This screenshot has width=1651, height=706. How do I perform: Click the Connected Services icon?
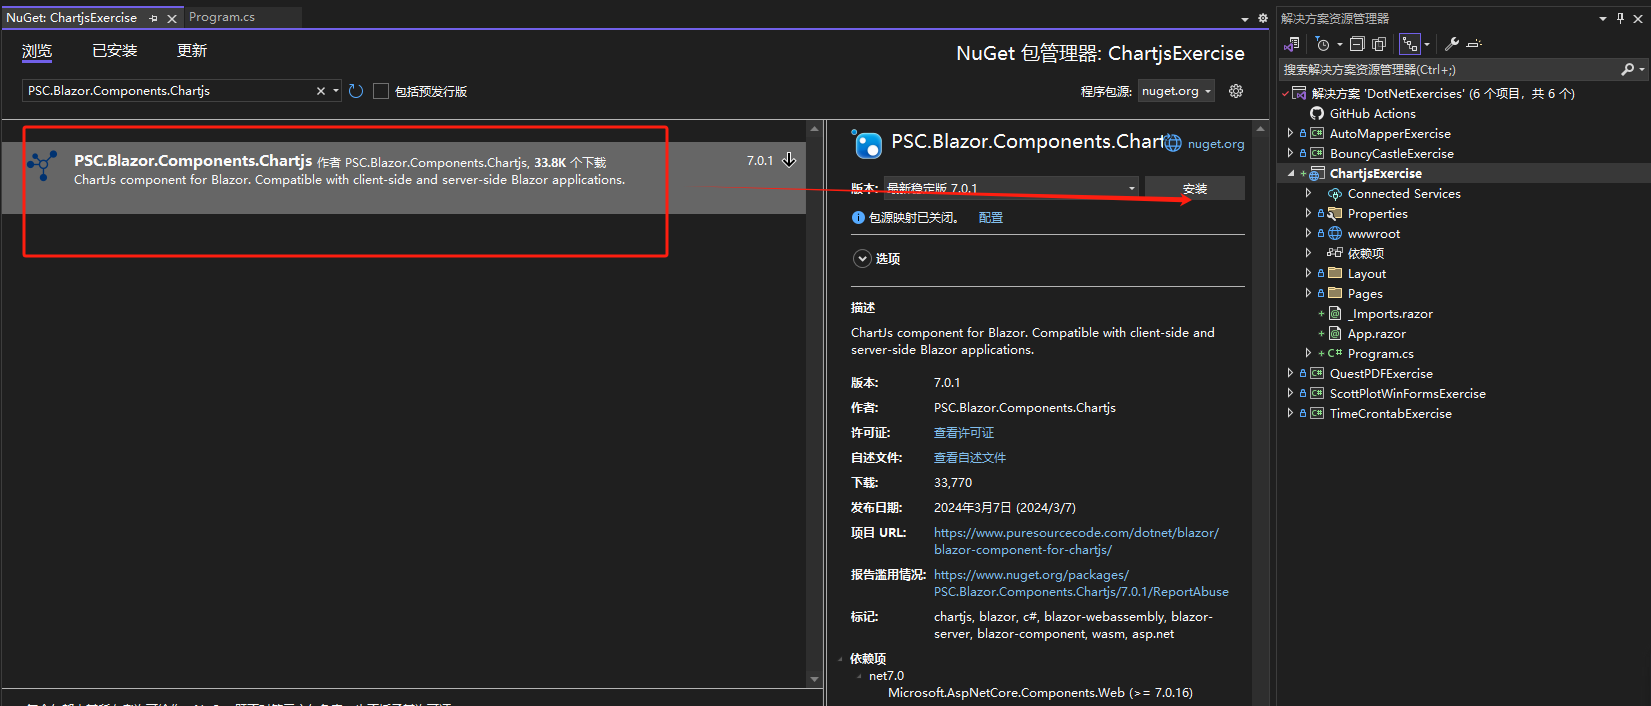[1335, 193]
